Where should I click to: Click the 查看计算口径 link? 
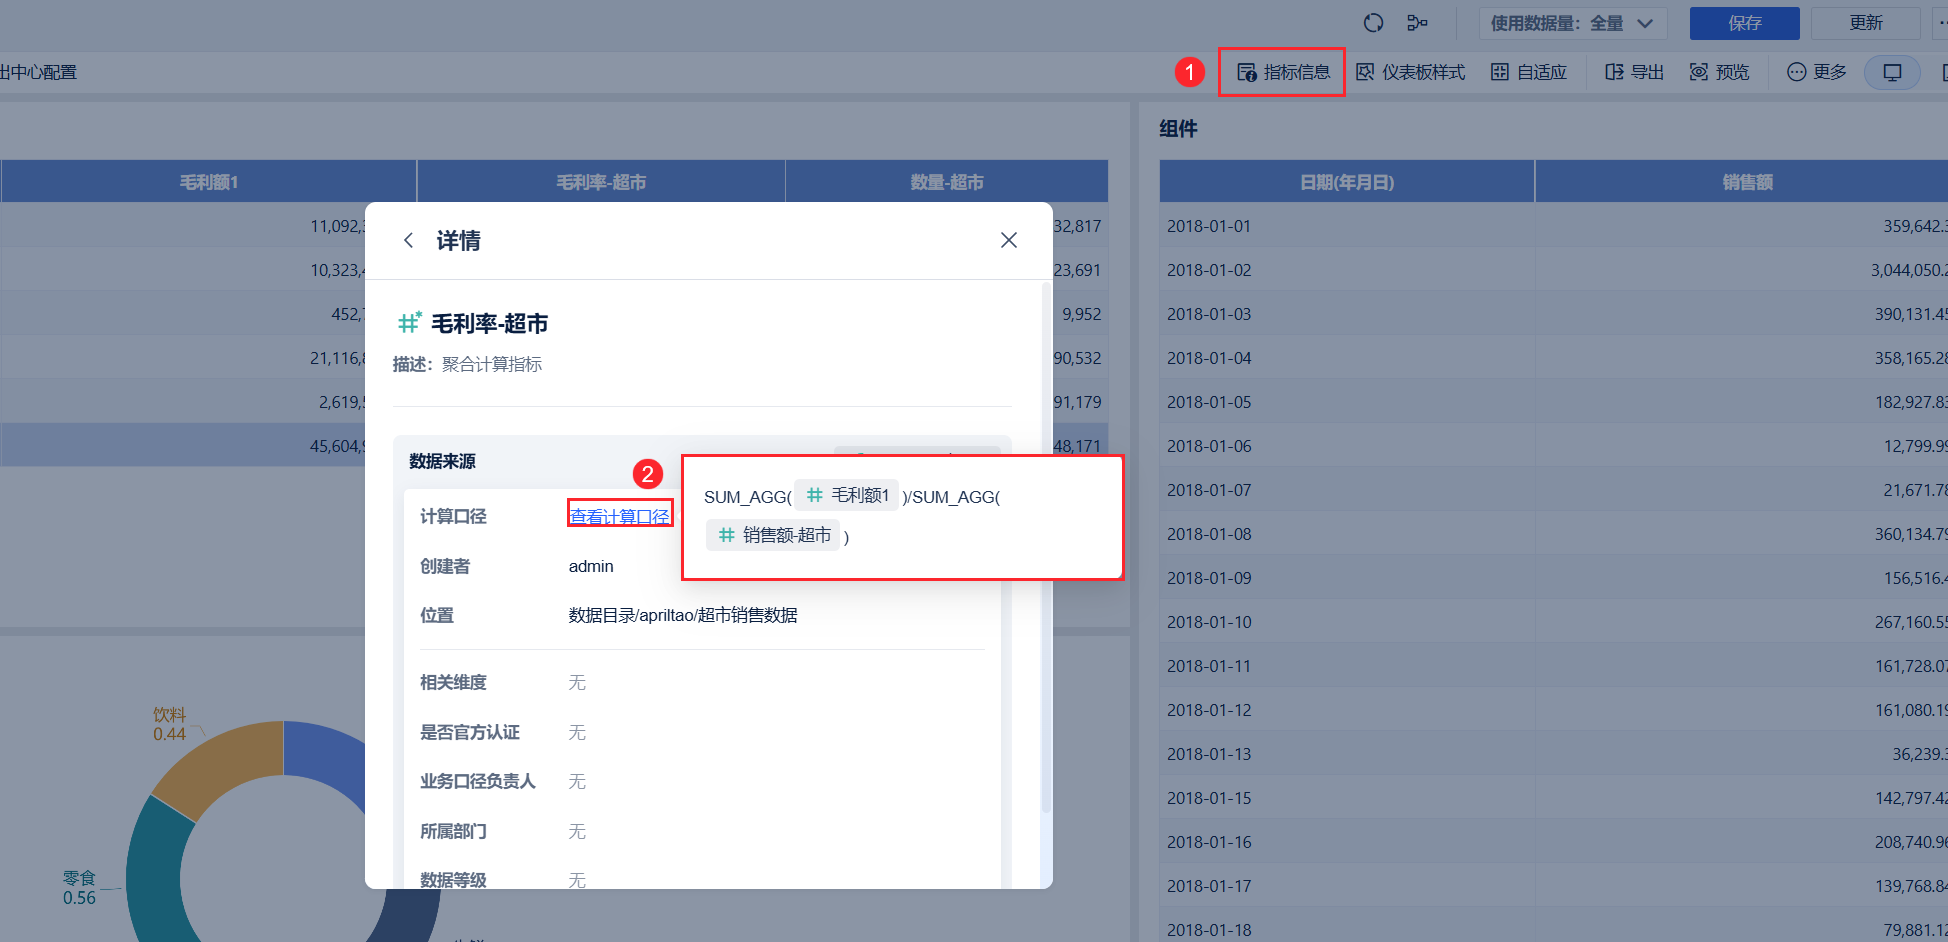coord(620,516)
